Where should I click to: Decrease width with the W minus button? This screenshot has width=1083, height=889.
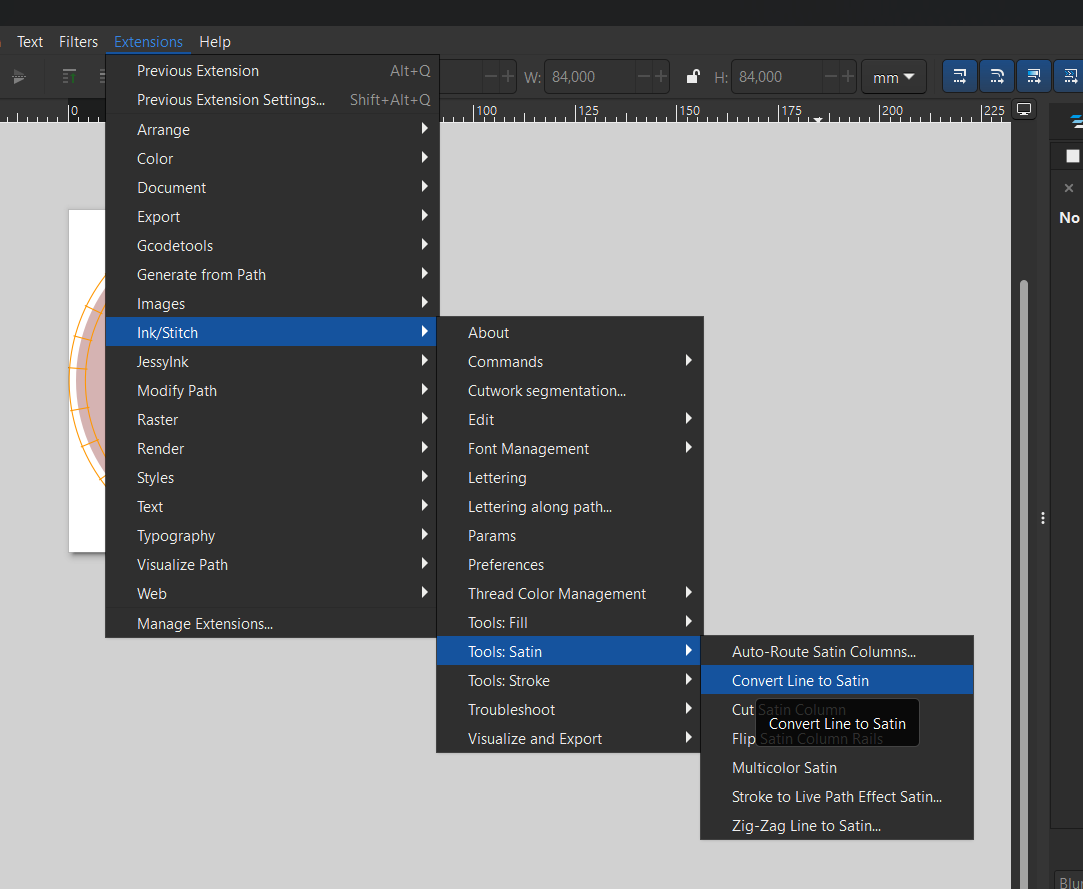point(644,77)
